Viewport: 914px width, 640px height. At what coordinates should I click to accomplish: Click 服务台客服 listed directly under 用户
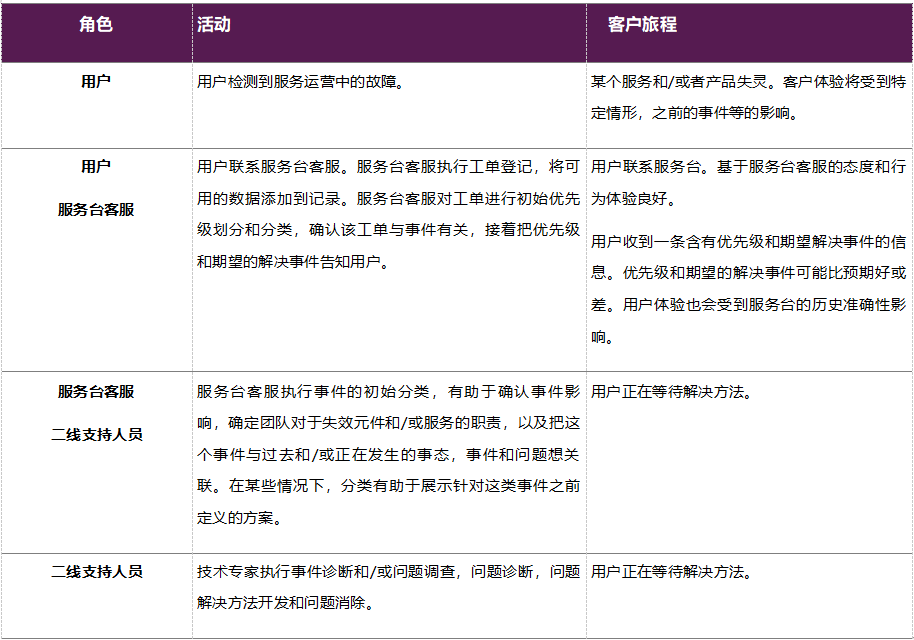96,210
